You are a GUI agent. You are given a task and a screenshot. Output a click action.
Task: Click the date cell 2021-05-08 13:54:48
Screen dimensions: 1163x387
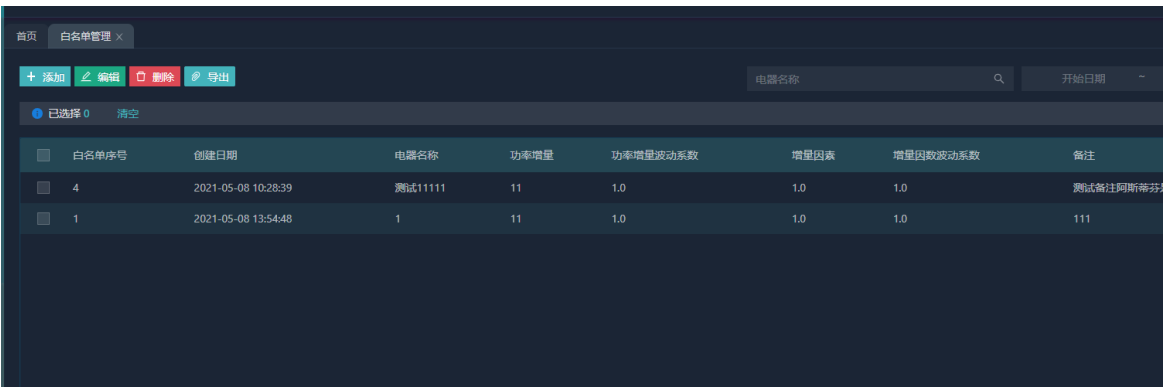click(x=243, y=219)
